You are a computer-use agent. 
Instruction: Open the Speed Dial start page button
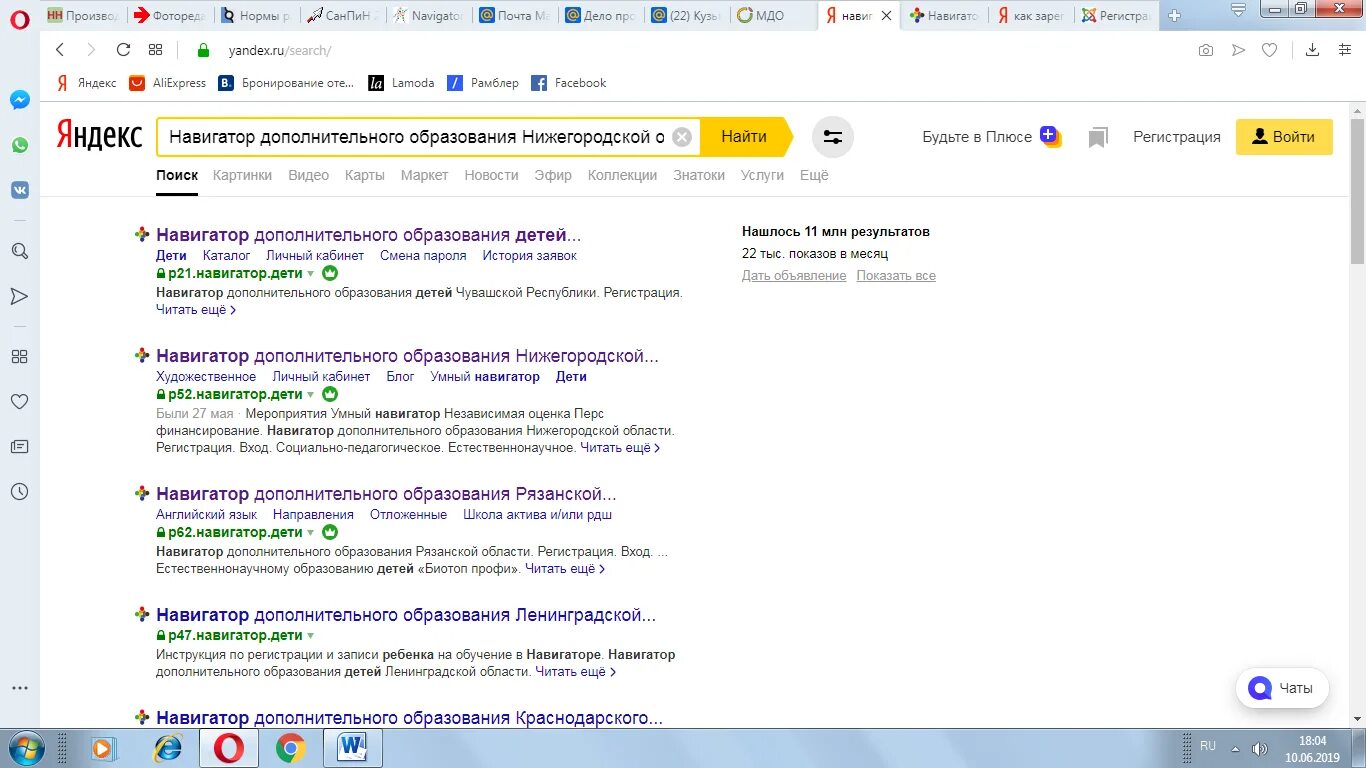click(155, 49)
